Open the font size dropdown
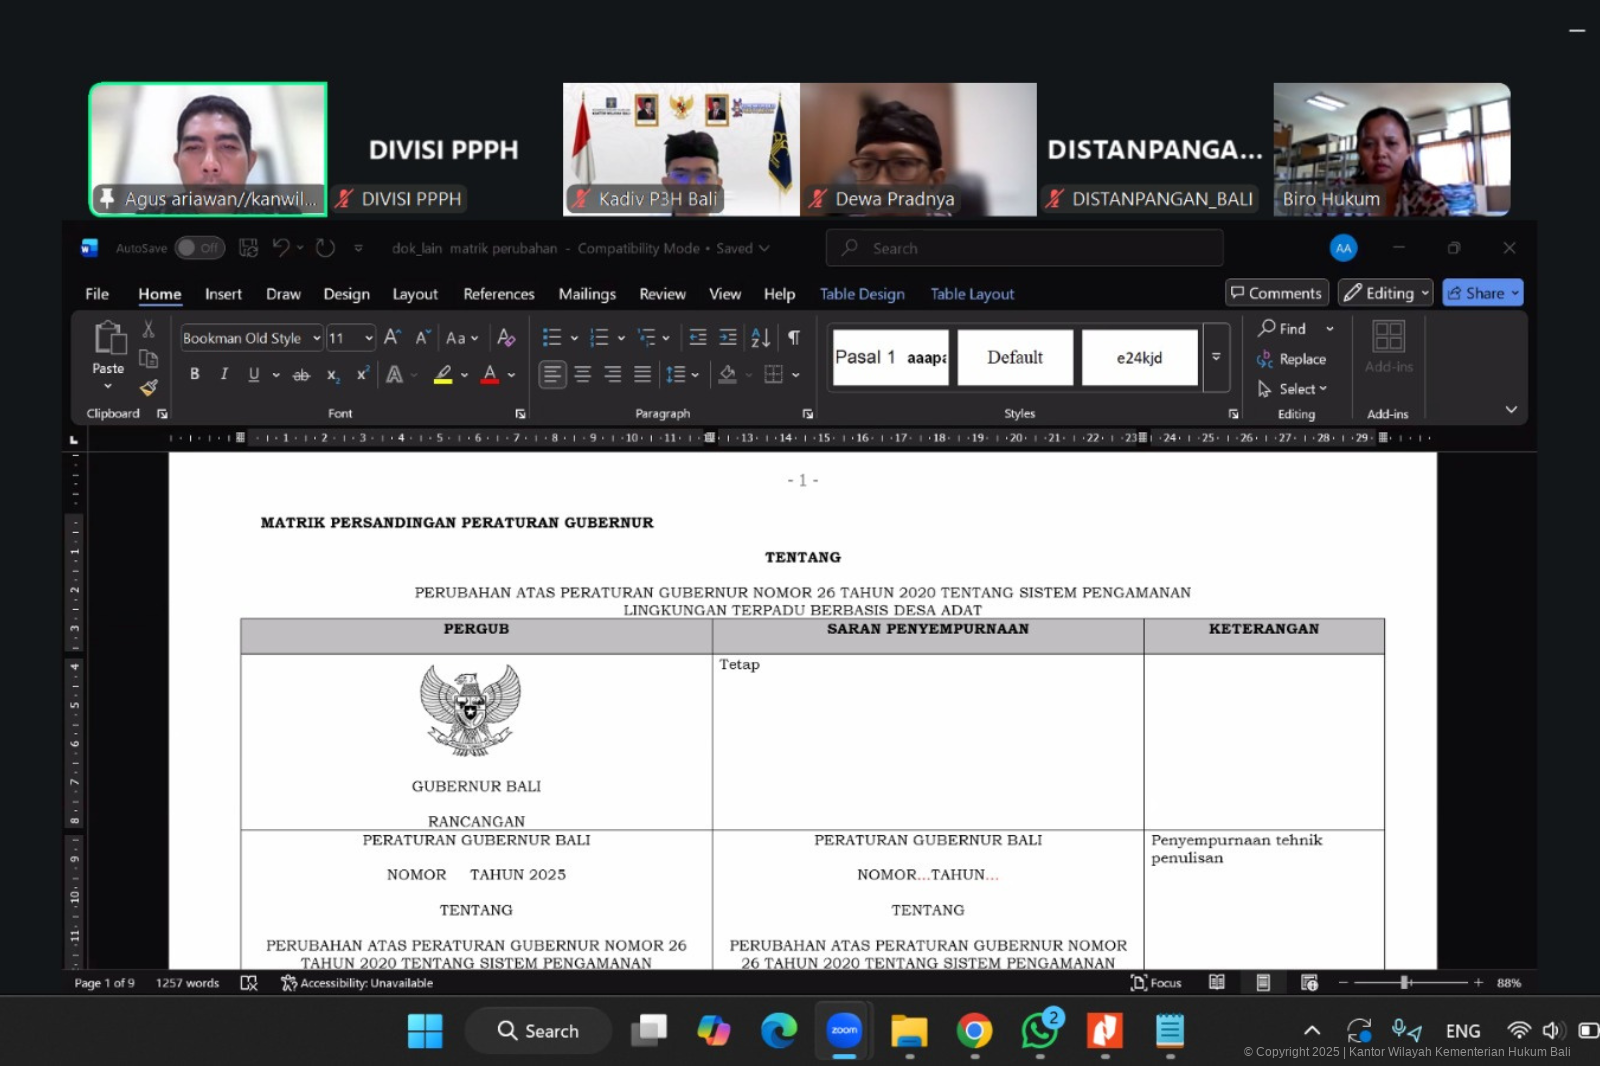Screen dimensions: 1600x1066 point(368,338)
